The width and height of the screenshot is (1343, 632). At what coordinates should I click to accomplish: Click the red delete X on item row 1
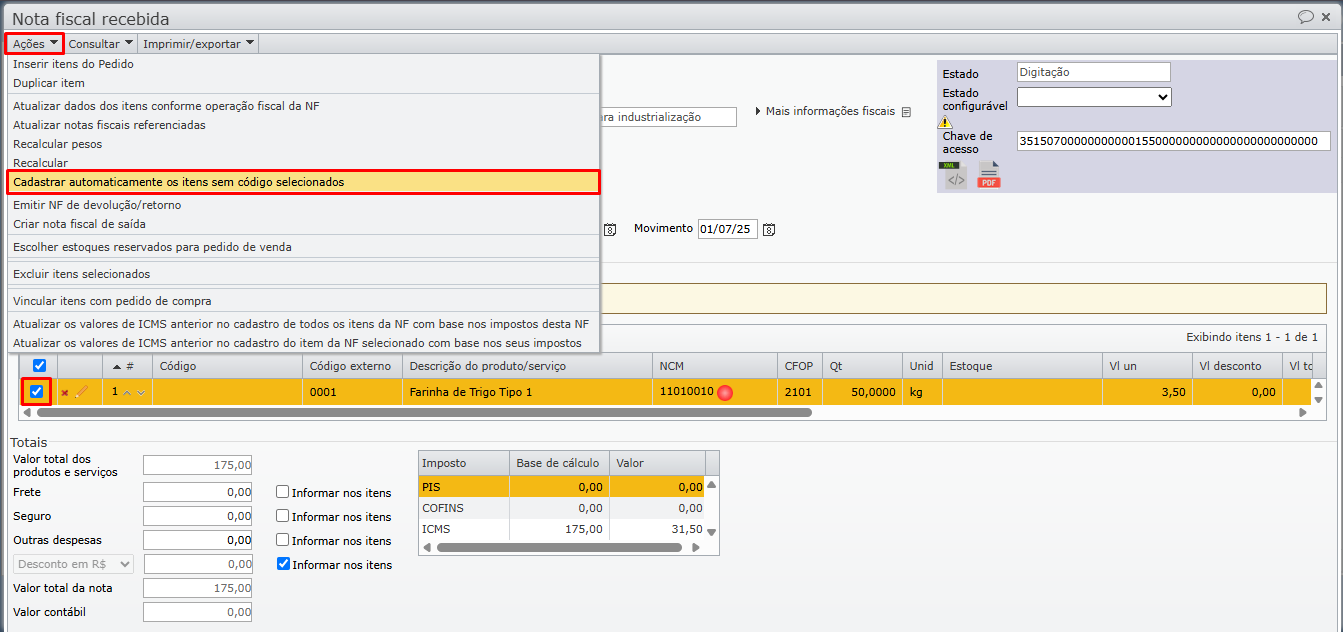pyautogui.click(x=65, y=393)
